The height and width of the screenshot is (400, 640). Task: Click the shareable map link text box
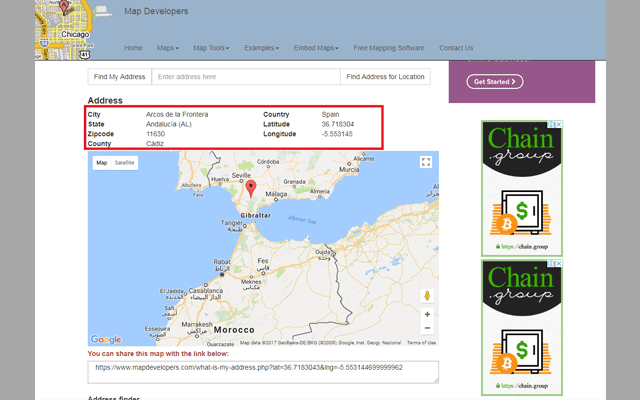(x=264, y=371)
